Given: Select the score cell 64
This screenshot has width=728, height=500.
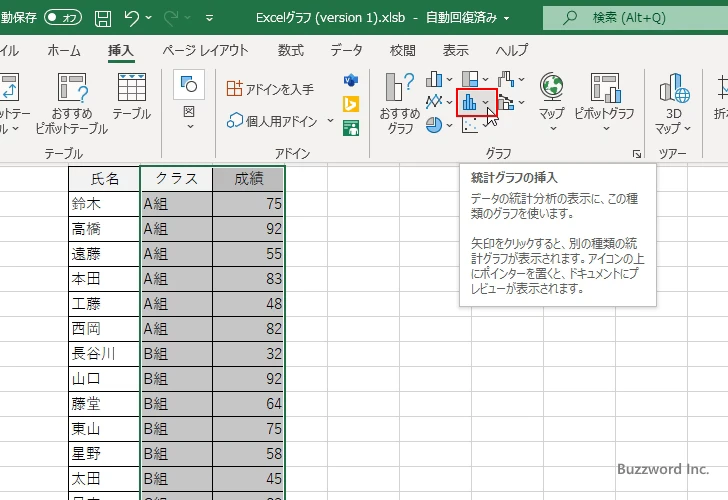Looking at the screenshot, I should pos(248,404).
